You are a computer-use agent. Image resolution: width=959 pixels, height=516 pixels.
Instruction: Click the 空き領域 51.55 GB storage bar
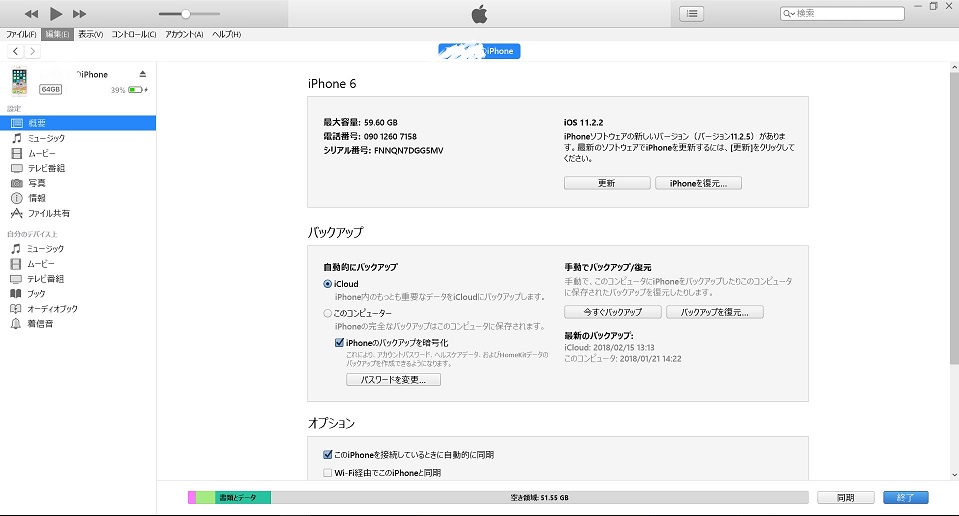[539, 498]
